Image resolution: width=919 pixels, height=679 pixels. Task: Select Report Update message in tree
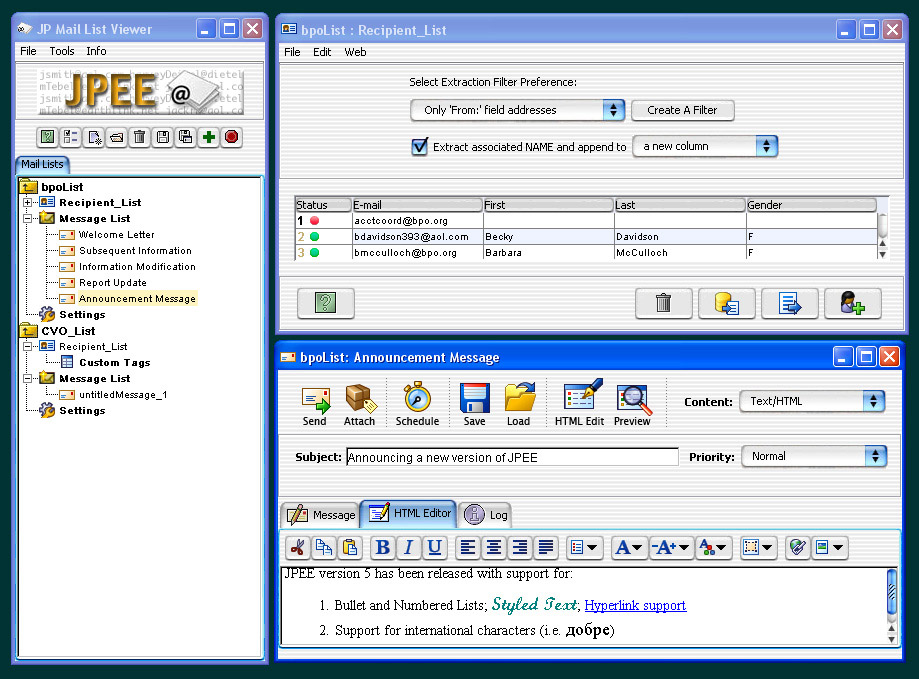coord(113,282)
